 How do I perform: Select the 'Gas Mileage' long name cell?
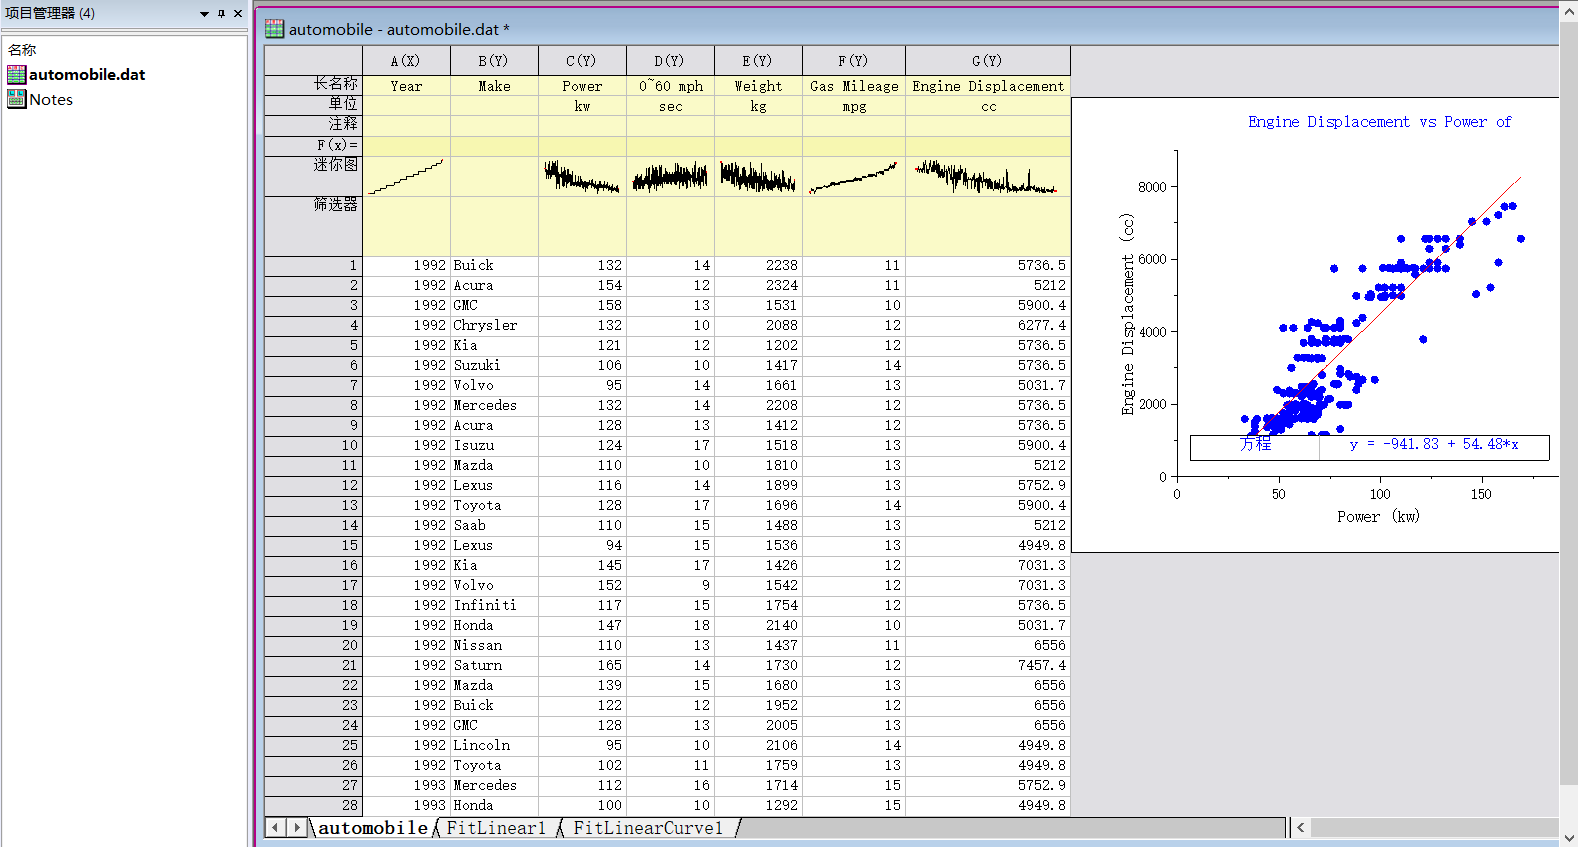click(854, 86)
